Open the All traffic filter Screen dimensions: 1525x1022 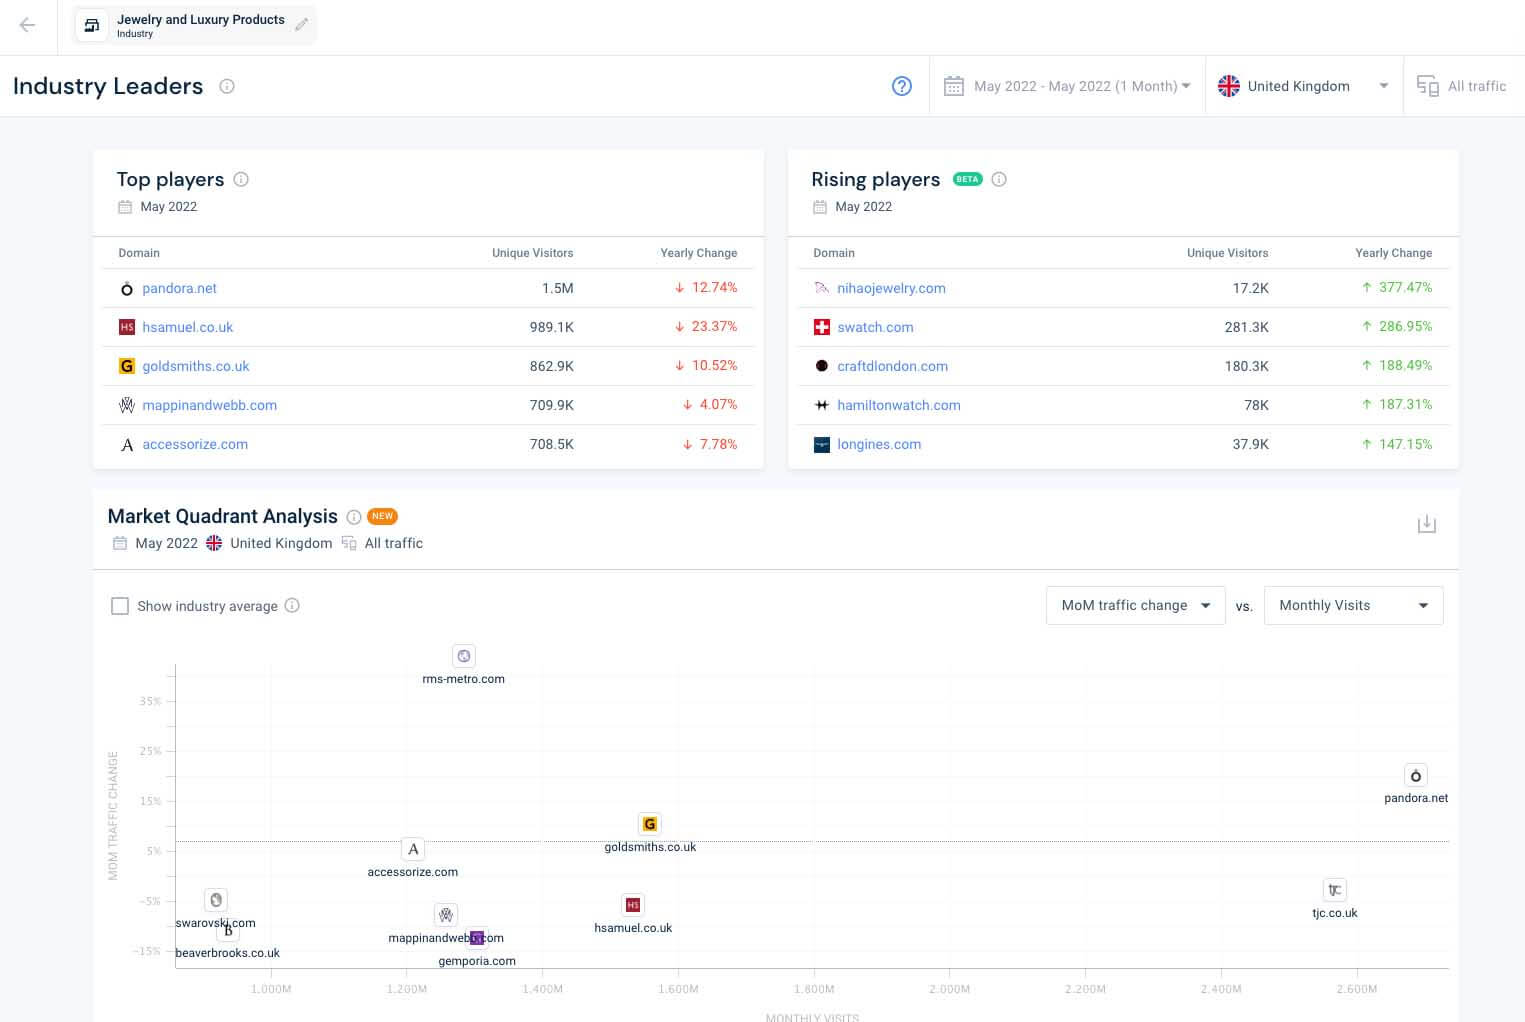(x=1462, y=86)
